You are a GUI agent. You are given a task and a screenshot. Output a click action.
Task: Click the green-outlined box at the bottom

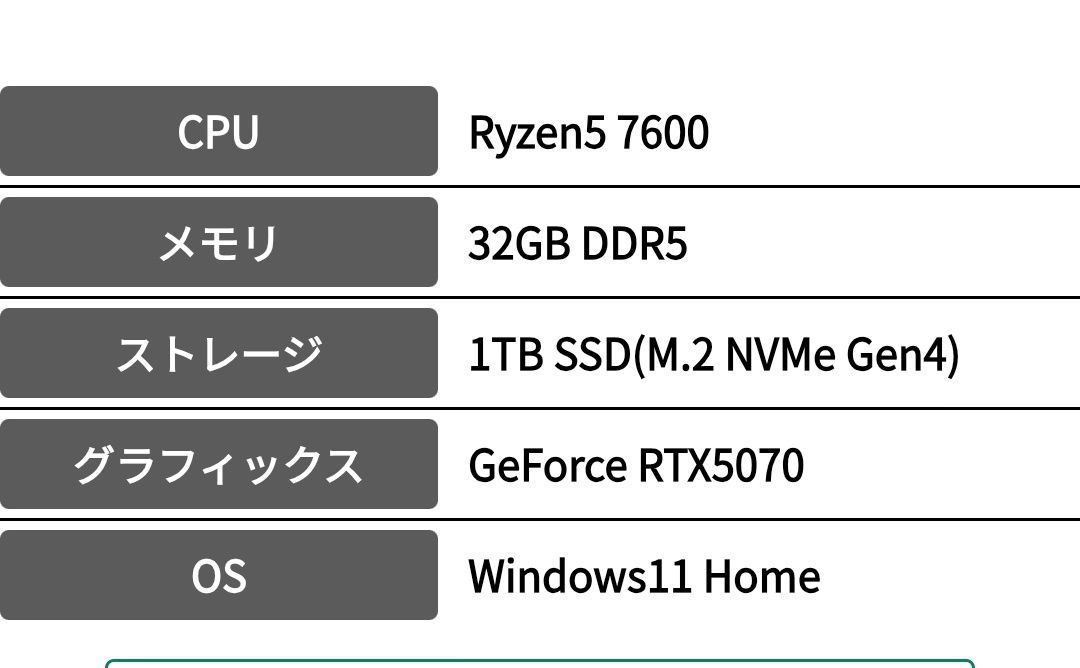click(x=540, y=663)
